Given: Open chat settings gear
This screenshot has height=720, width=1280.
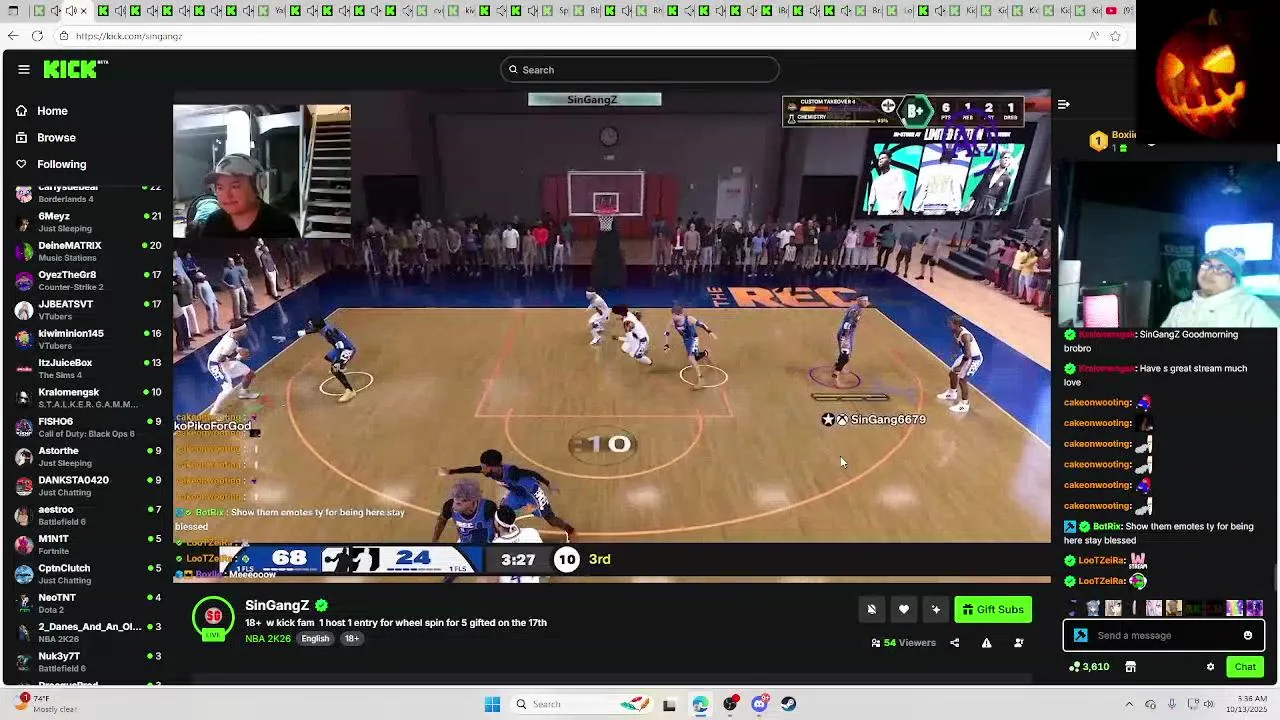Looking at the screenshot, I should coord(1210,667).
